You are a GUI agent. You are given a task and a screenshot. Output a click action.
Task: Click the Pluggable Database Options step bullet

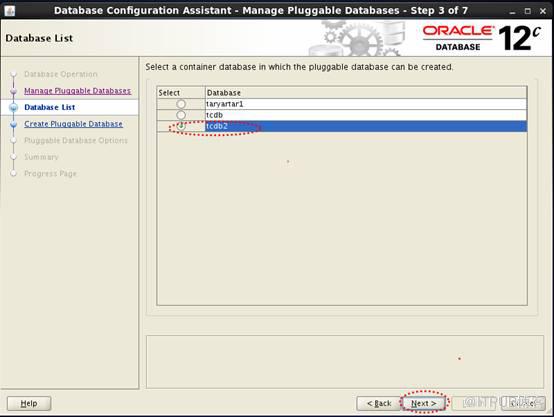[x=14, y=141]
